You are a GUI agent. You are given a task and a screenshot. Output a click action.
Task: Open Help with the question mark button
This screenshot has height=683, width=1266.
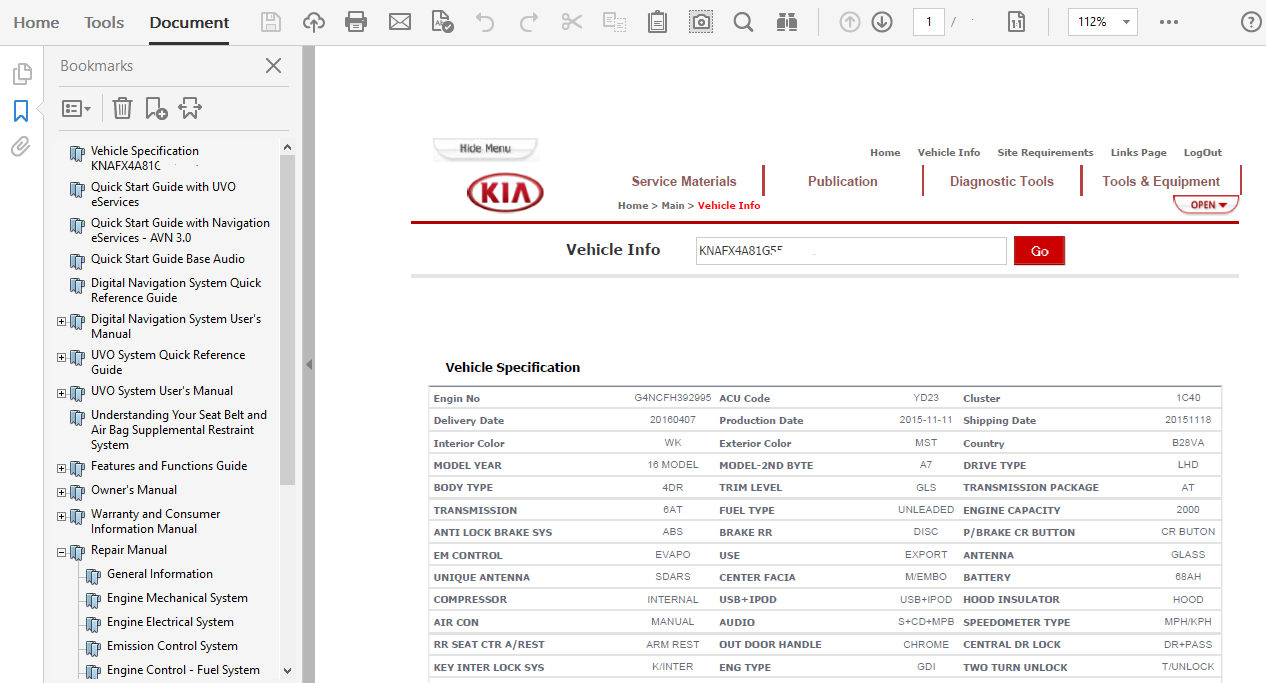(x=1250, y=20)
